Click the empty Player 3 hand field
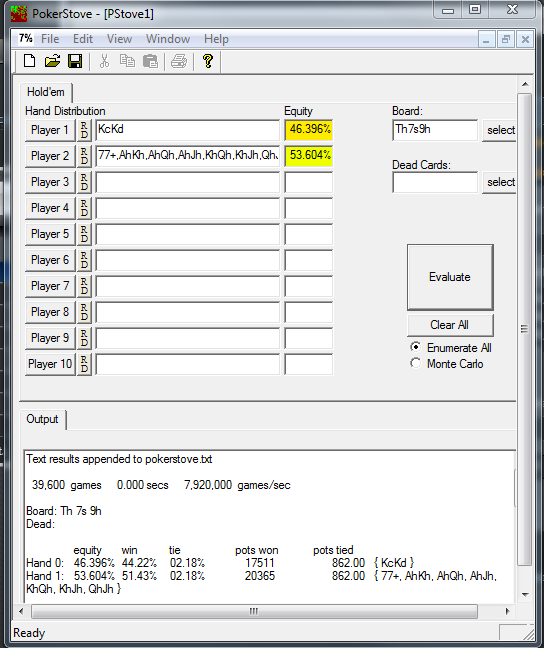 tap(188, 182)
